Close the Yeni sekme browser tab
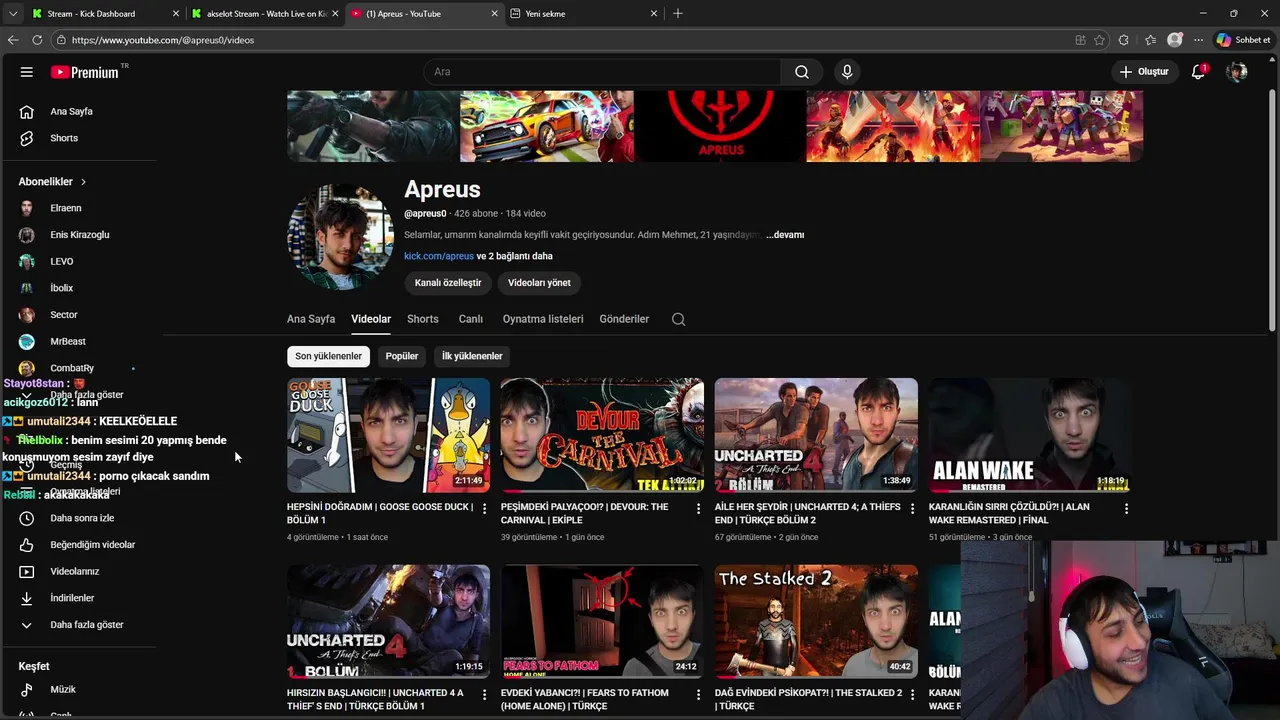The height and width of the screenshot is (720, 1280). pyautogui.click(x=654, y=14)
